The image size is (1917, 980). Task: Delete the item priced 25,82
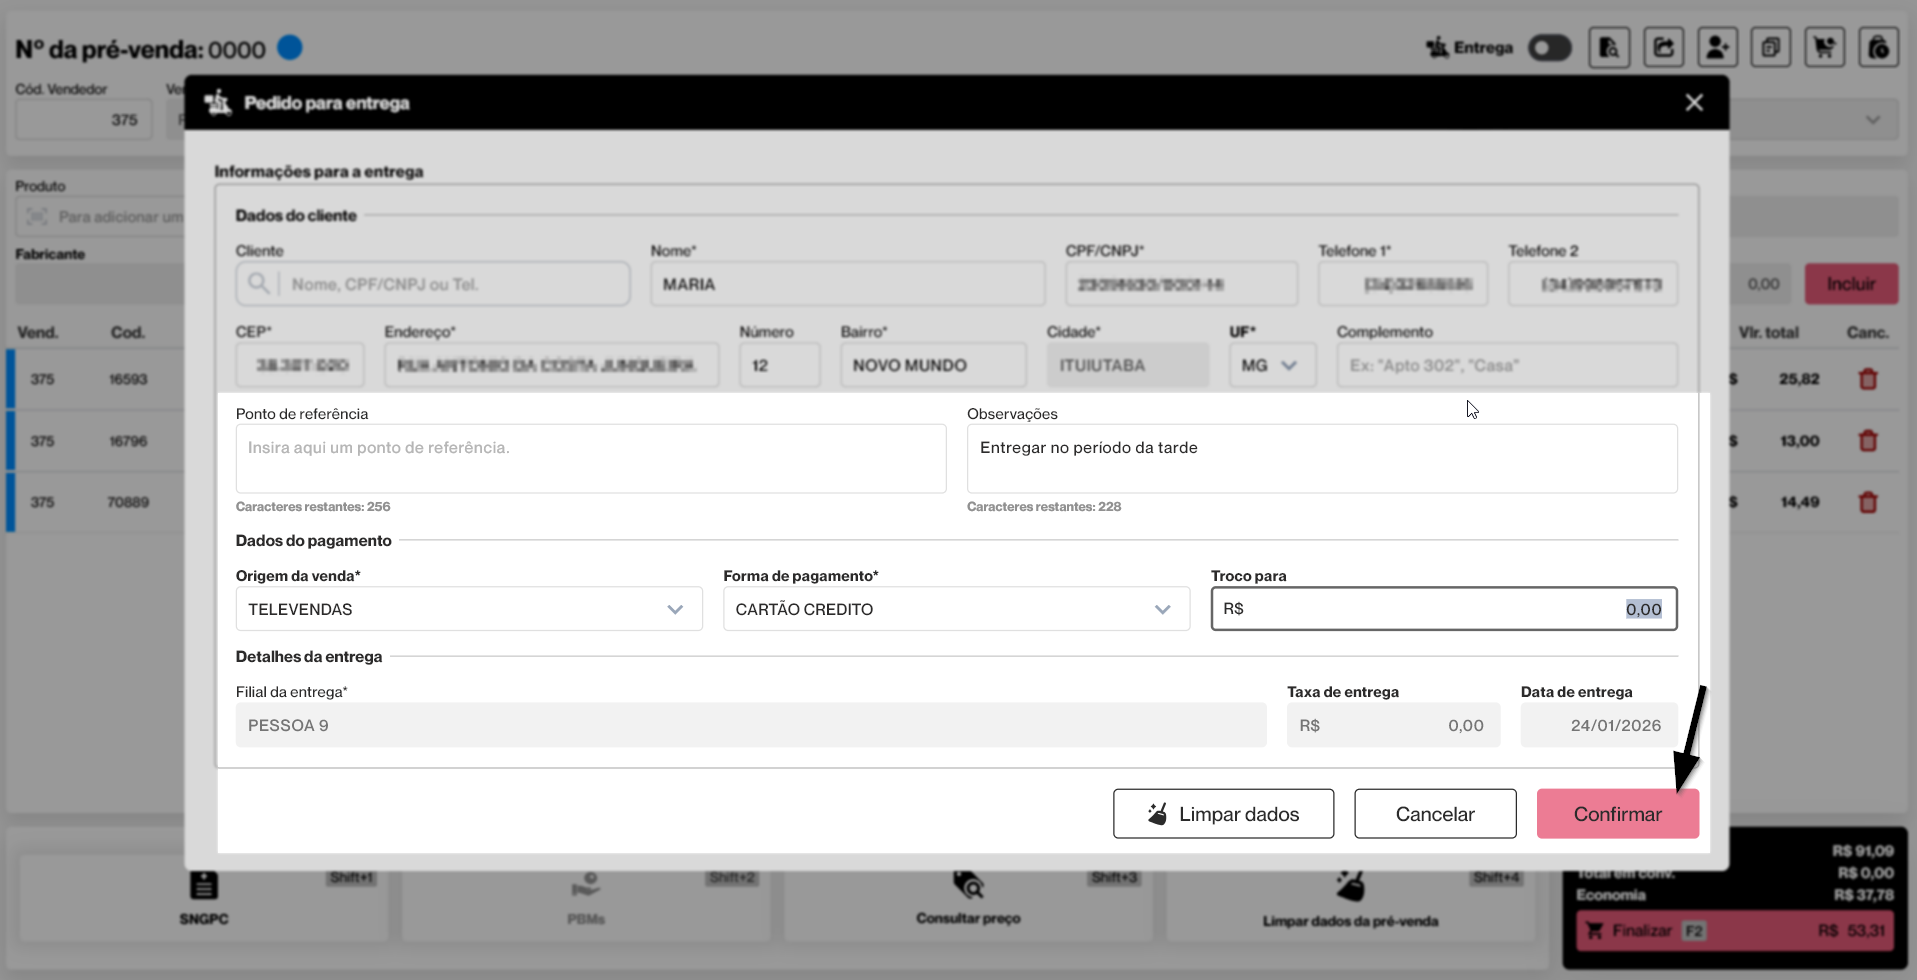1867,380
